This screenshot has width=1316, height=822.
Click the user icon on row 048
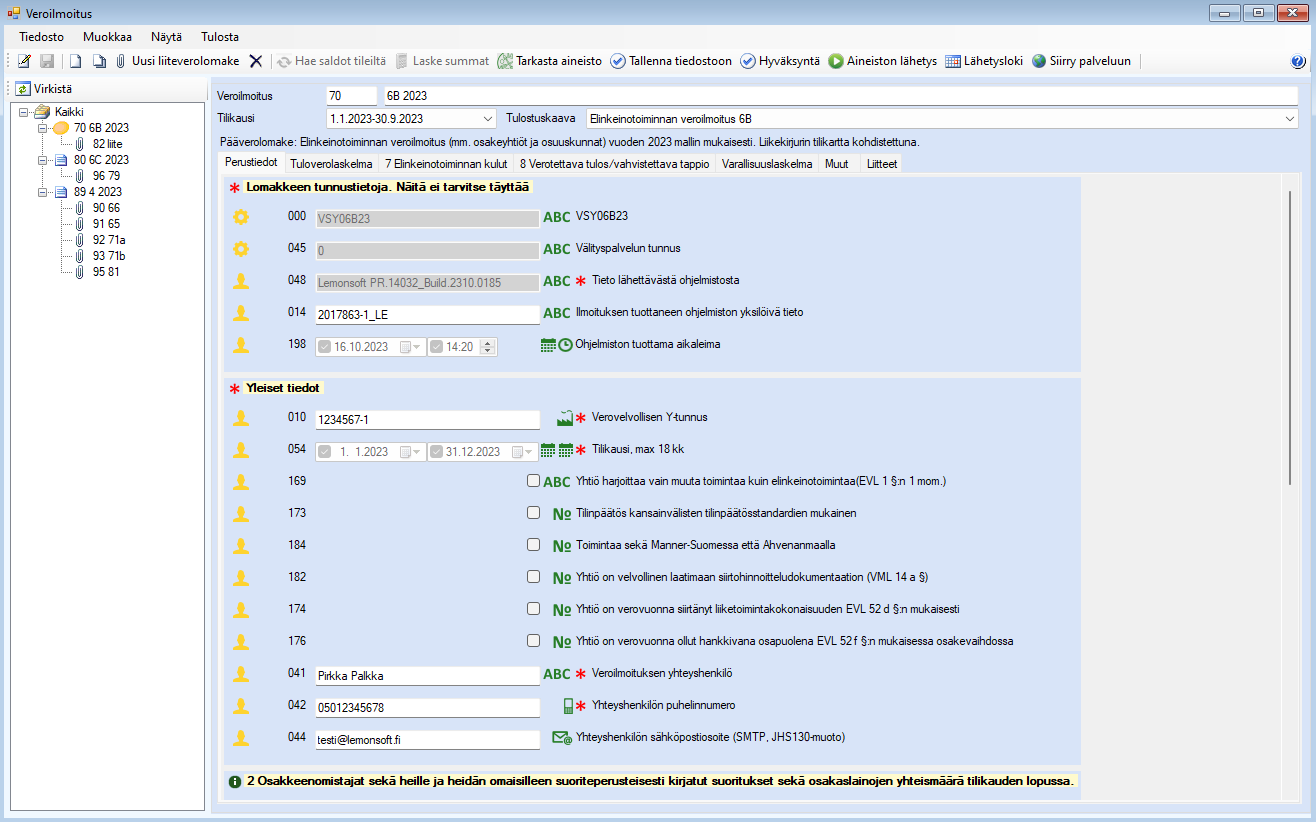(x=240, y=281)
